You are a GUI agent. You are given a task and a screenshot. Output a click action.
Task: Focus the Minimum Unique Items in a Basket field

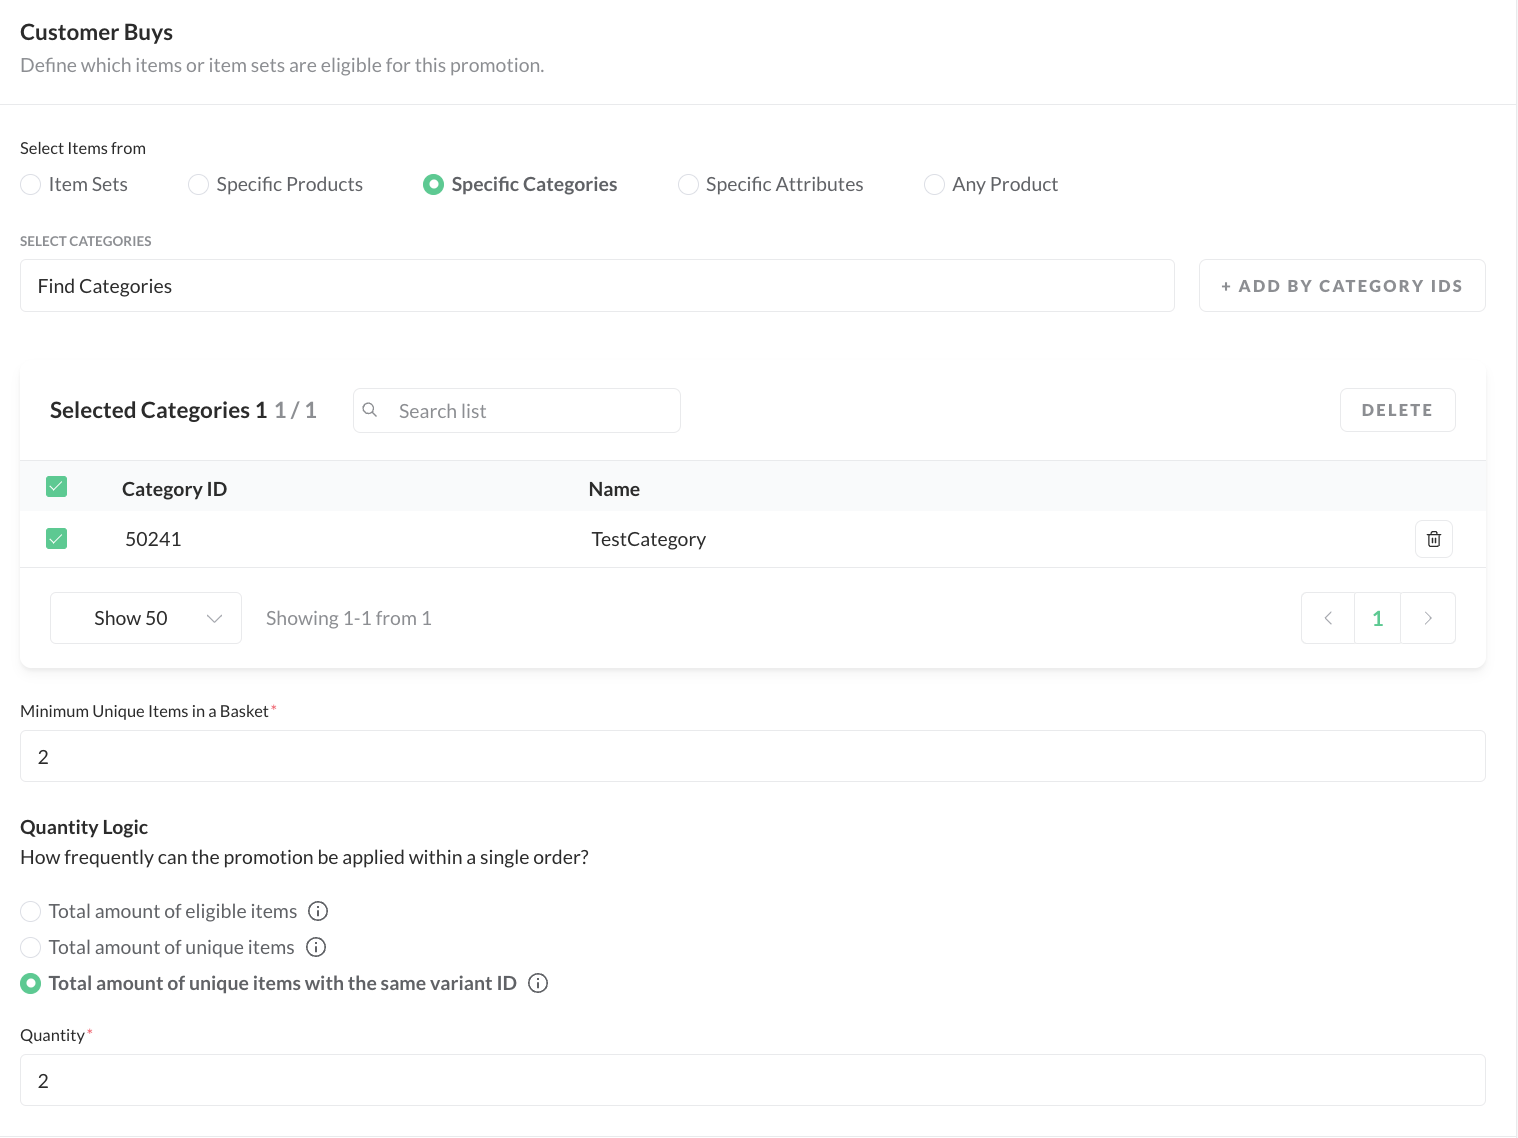(x=752, y=757)
